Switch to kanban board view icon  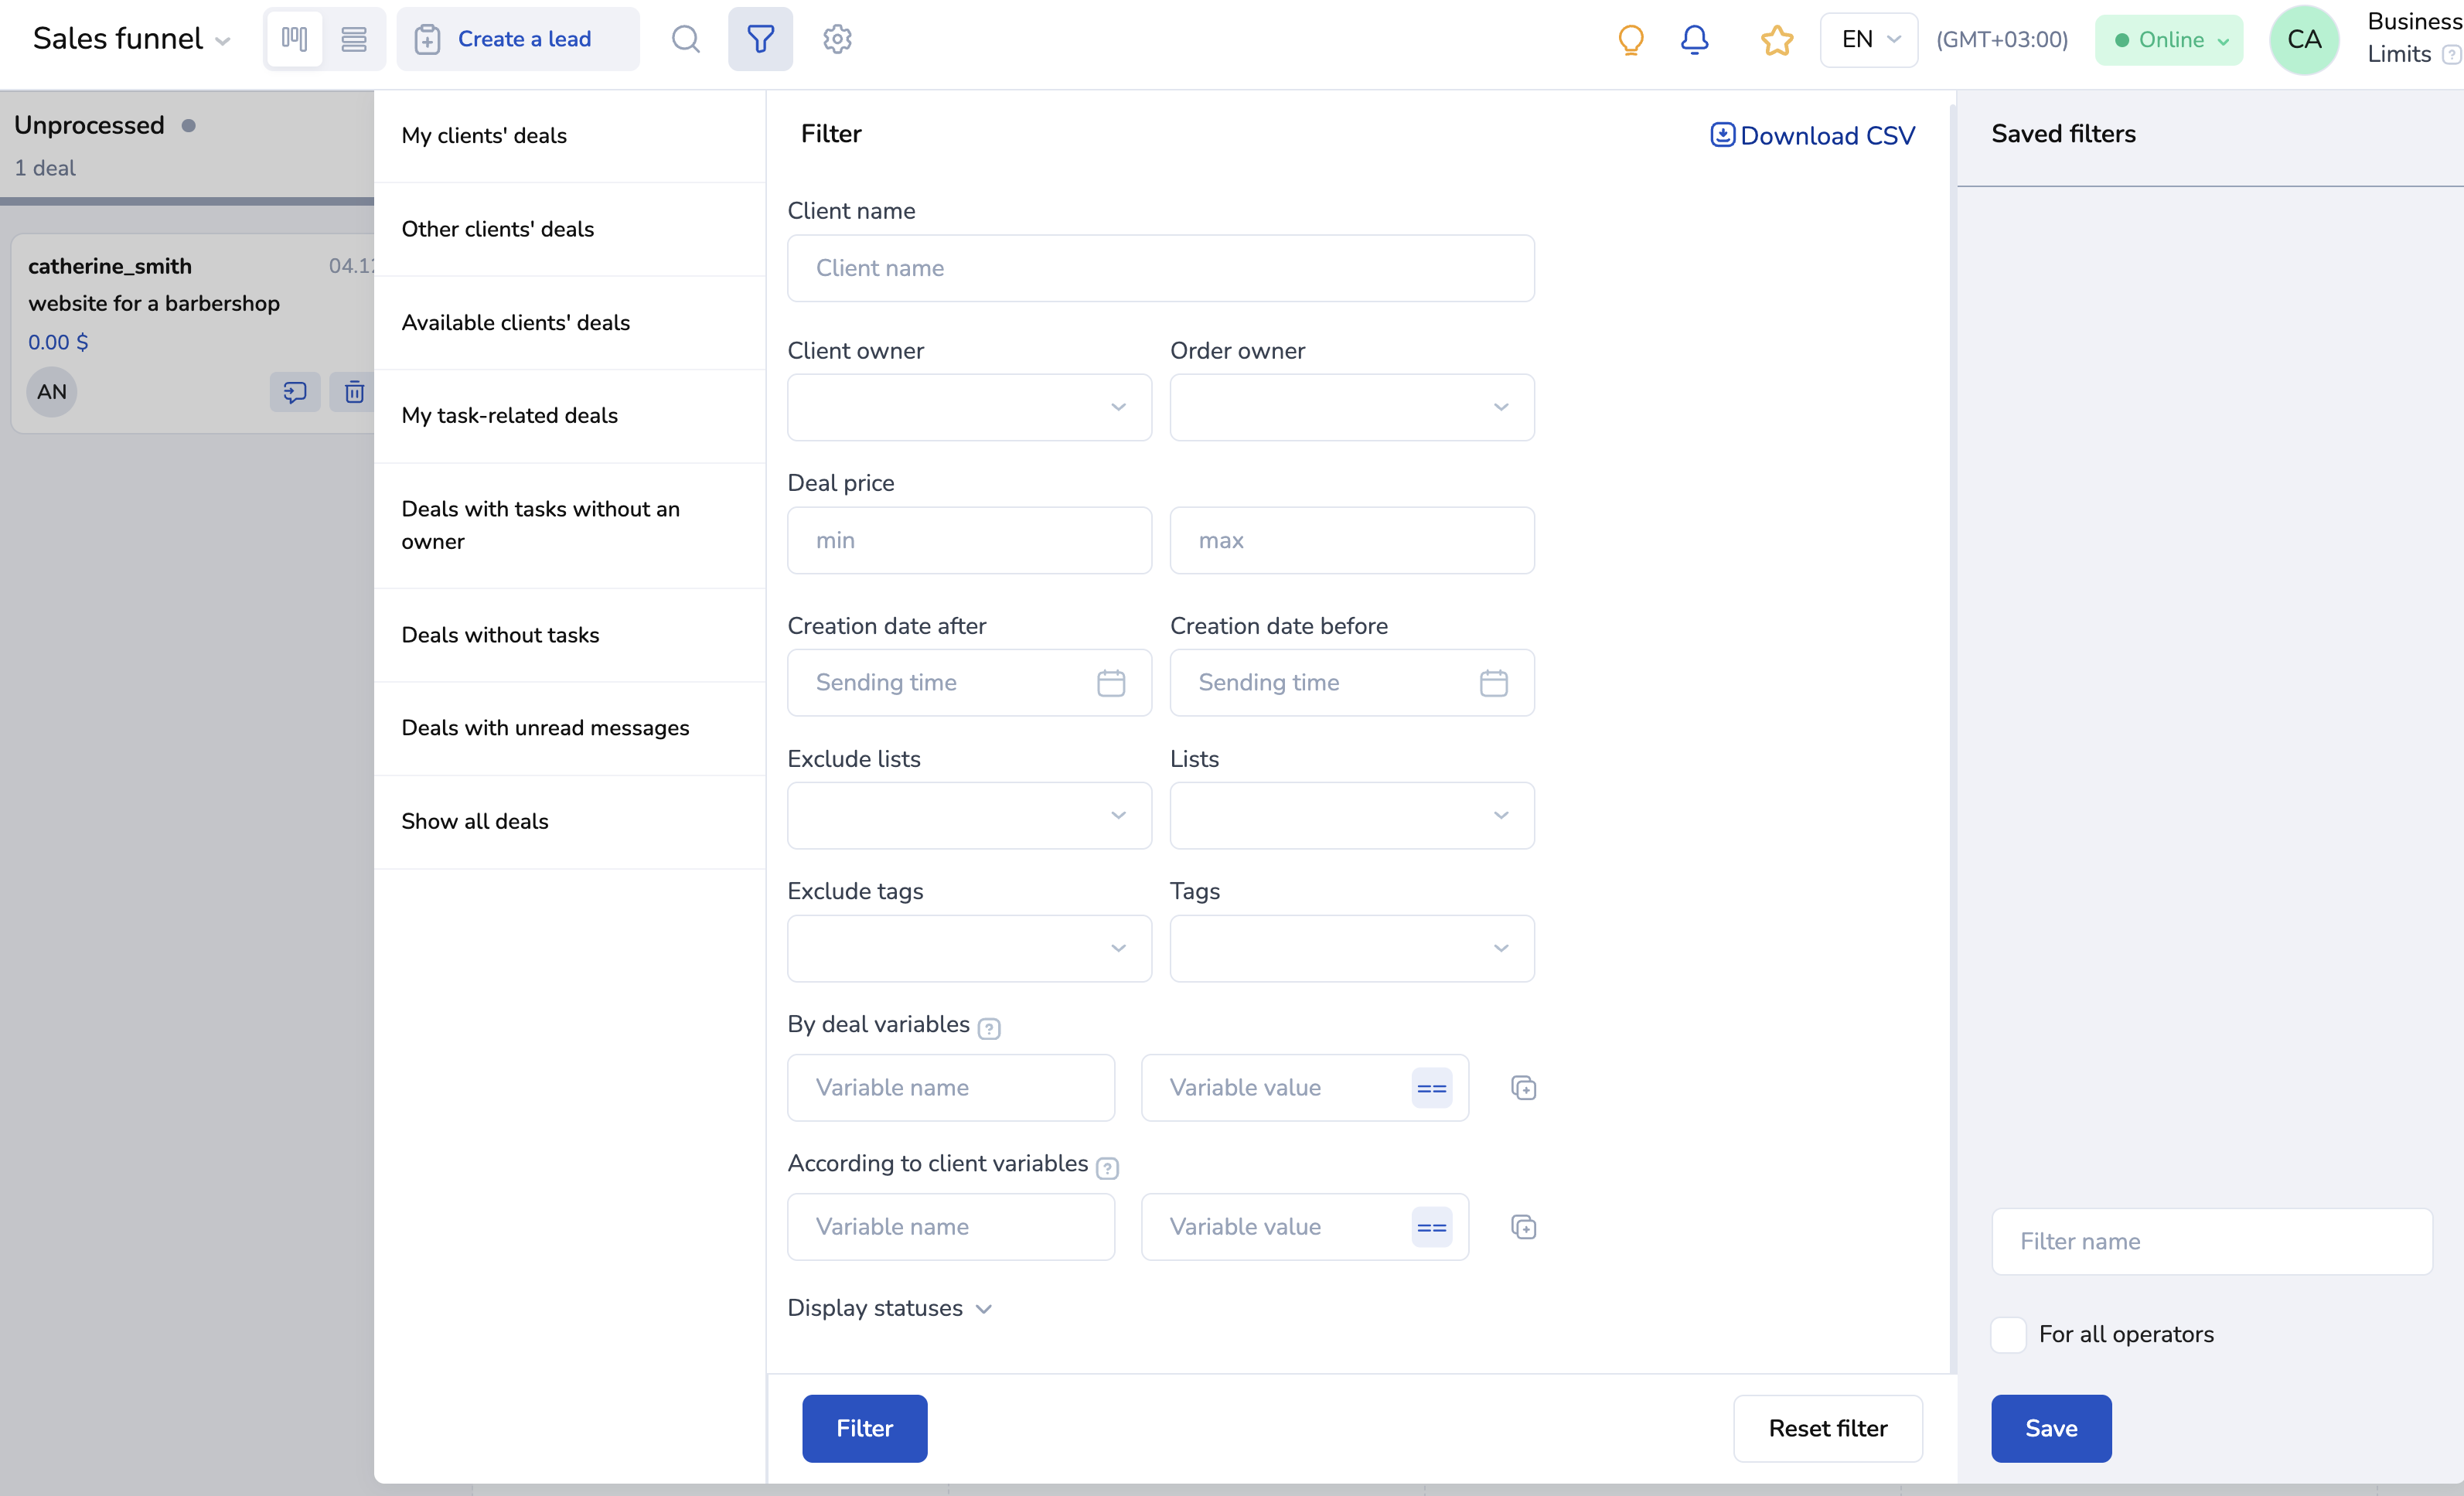tap(294, 39)
